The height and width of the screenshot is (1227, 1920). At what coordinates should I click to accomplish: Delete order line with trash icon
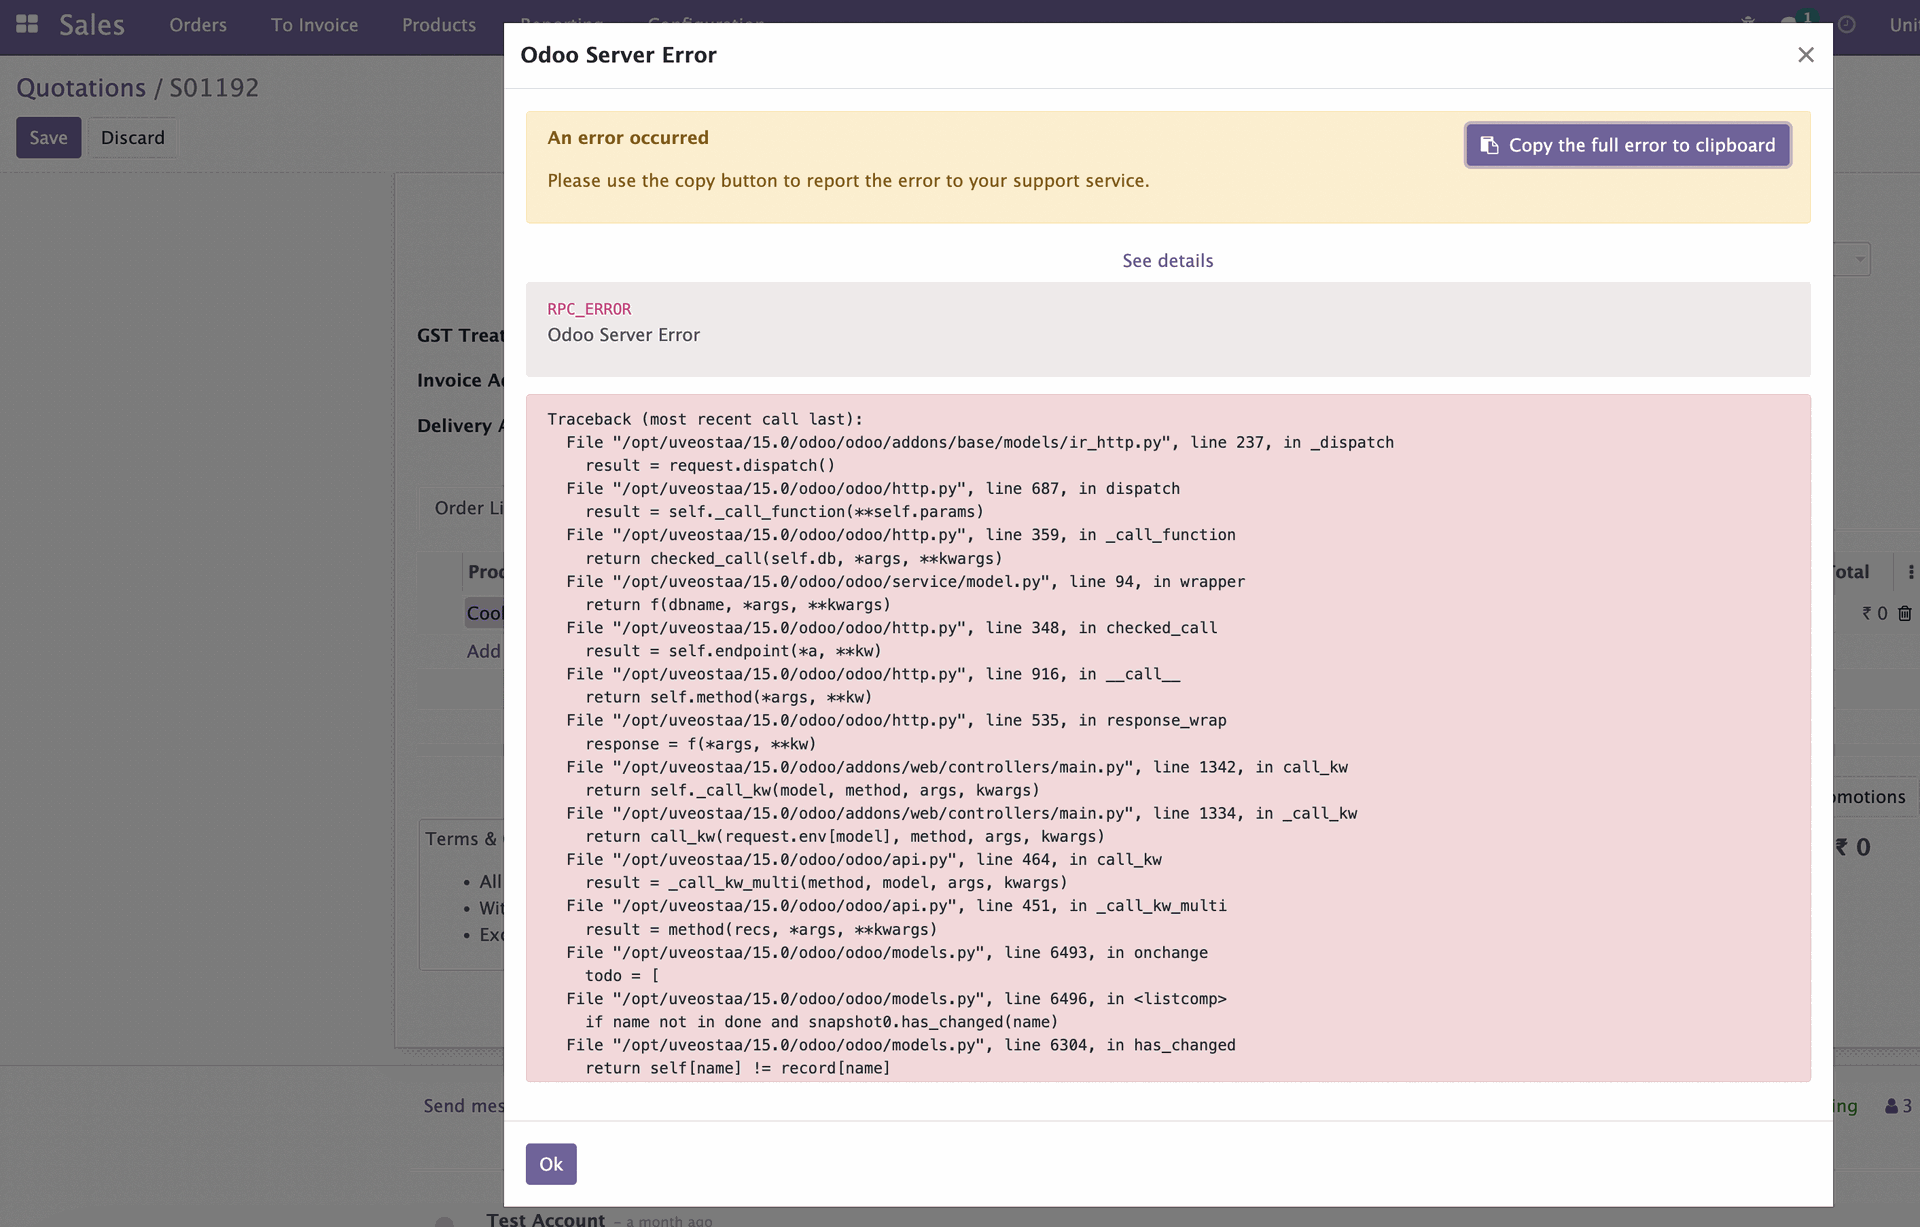tap(1904, 613)
